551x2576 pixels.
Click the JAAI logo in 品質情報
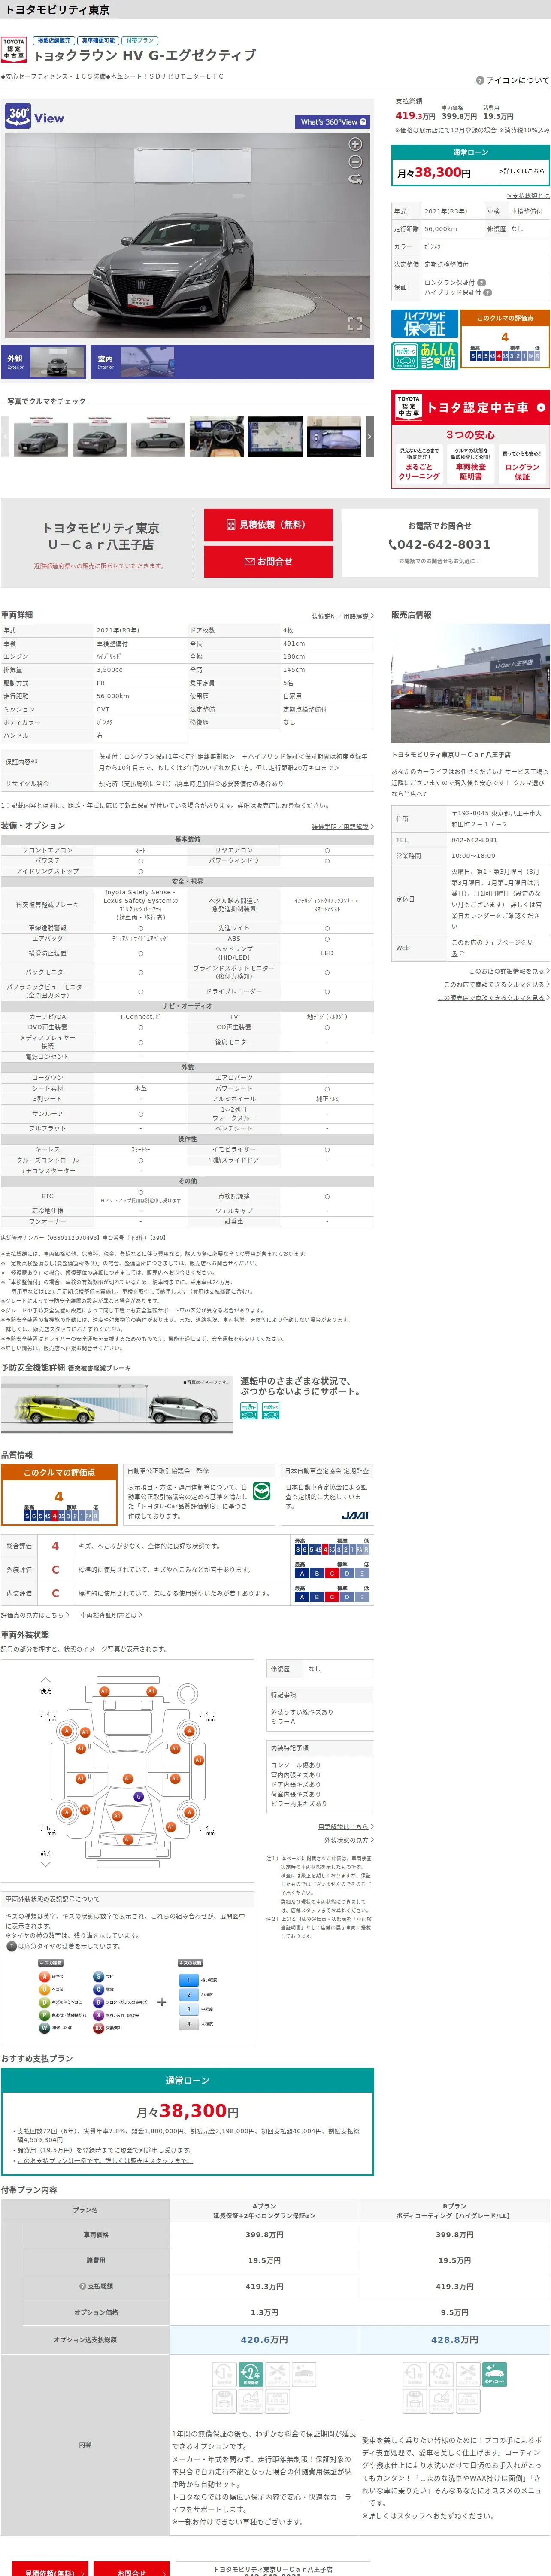[354, 1516]
